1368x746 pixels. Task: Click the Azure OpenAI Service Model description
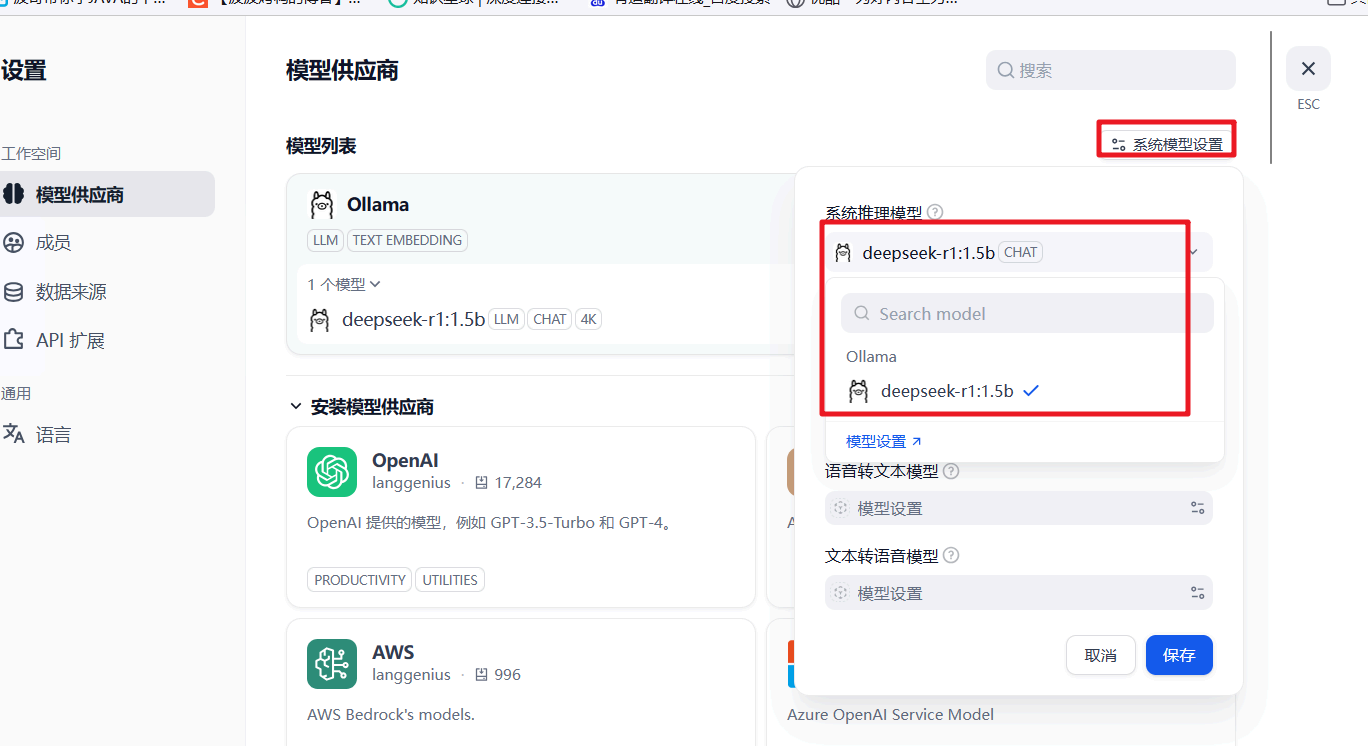pos(890,714)
